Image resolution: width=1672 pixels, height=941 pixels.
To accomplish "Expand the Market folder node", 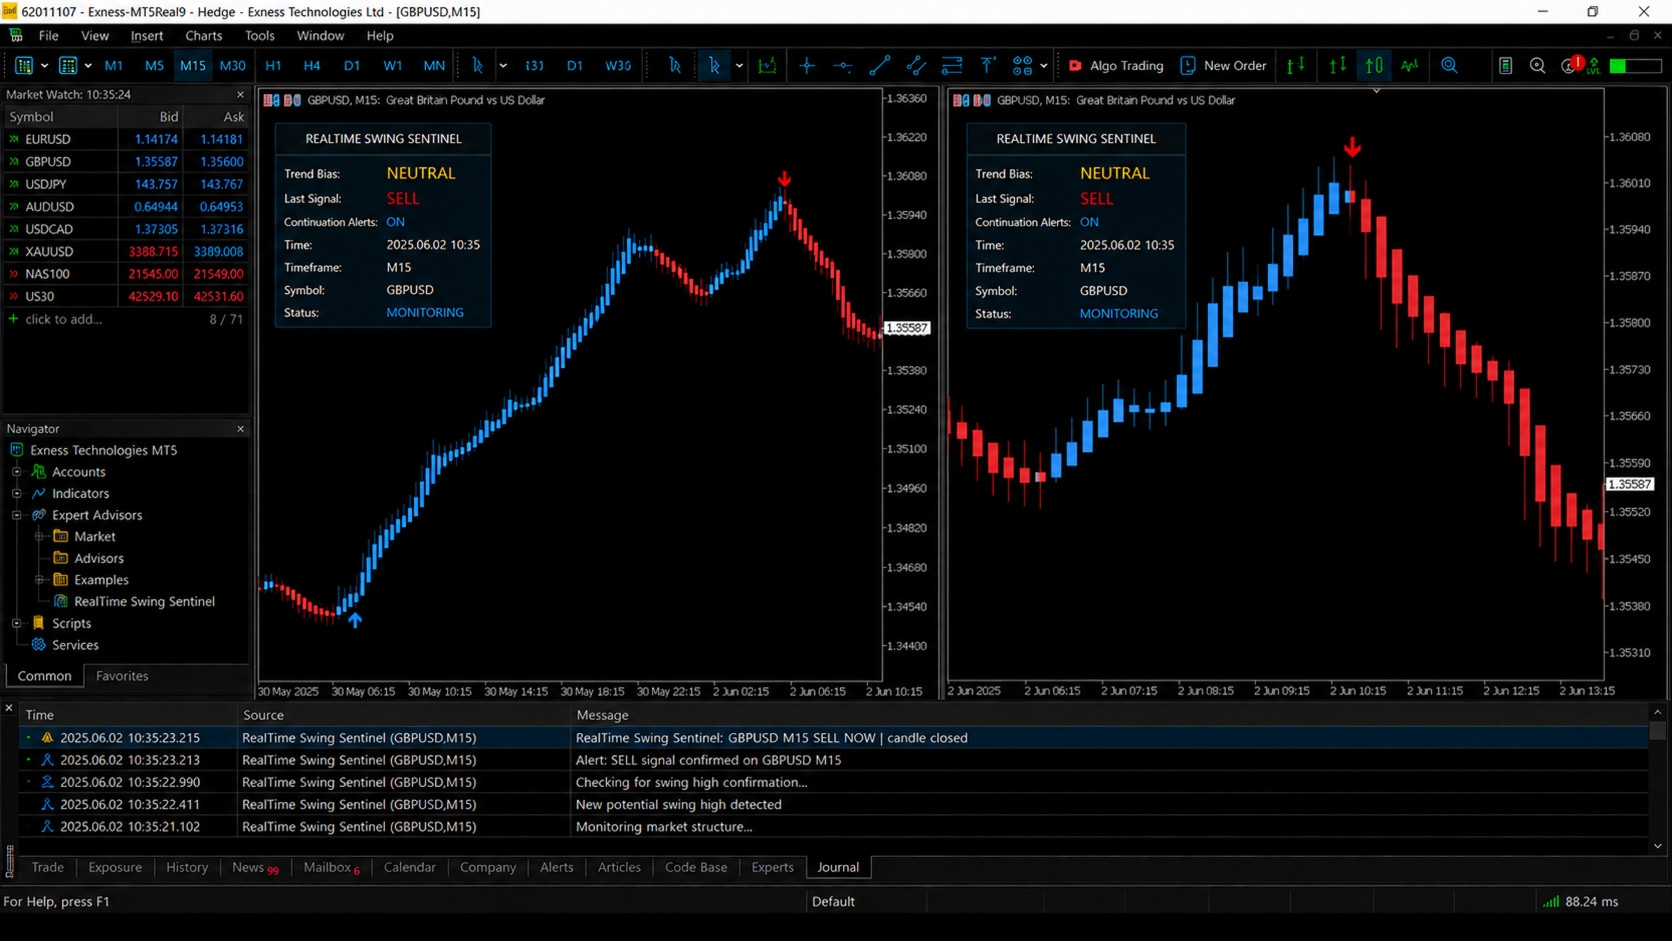I will [40, 537].
